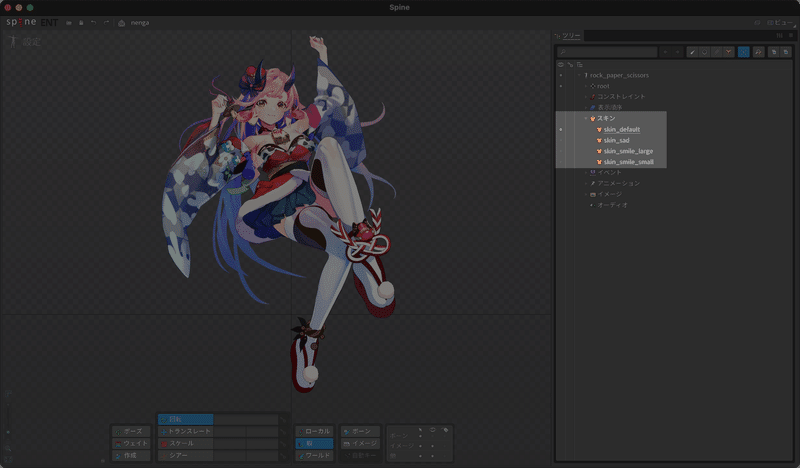Select the 作成 (Create) tool
This screenshot has height=468, width=800.
pos(131,455)
